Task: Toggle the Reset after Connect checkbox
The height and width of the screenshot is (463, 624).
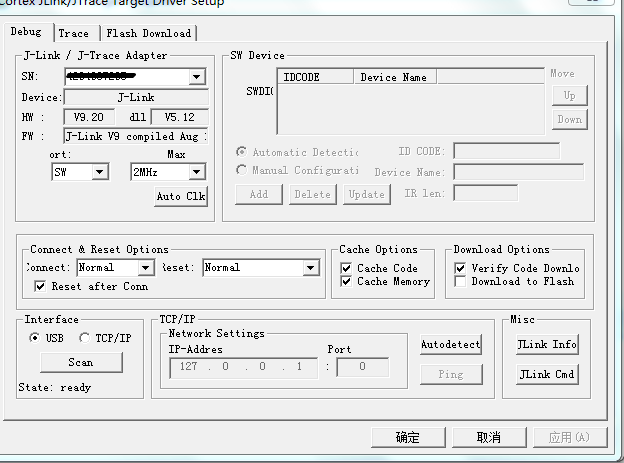Action: pos(40,286)
